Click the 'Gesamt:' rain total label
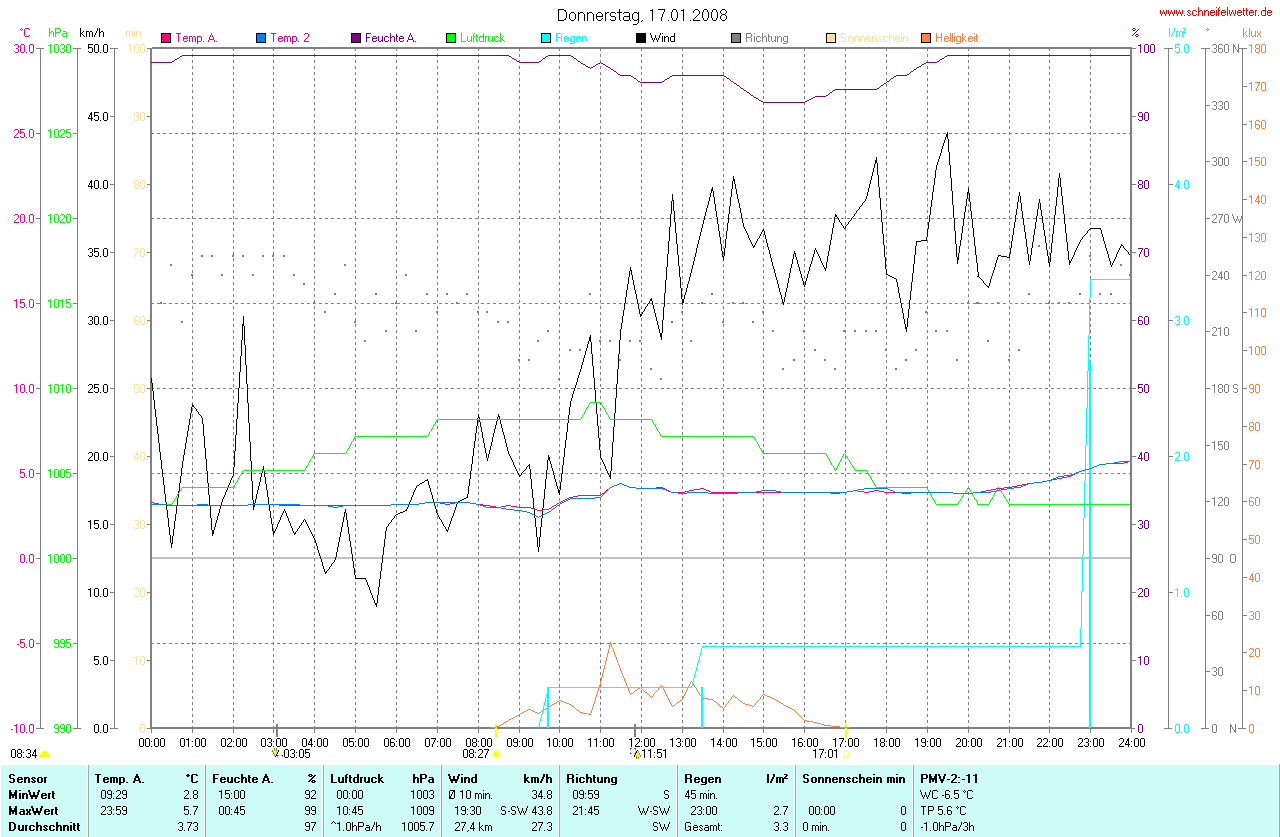1280x837 pixels. 705,828
